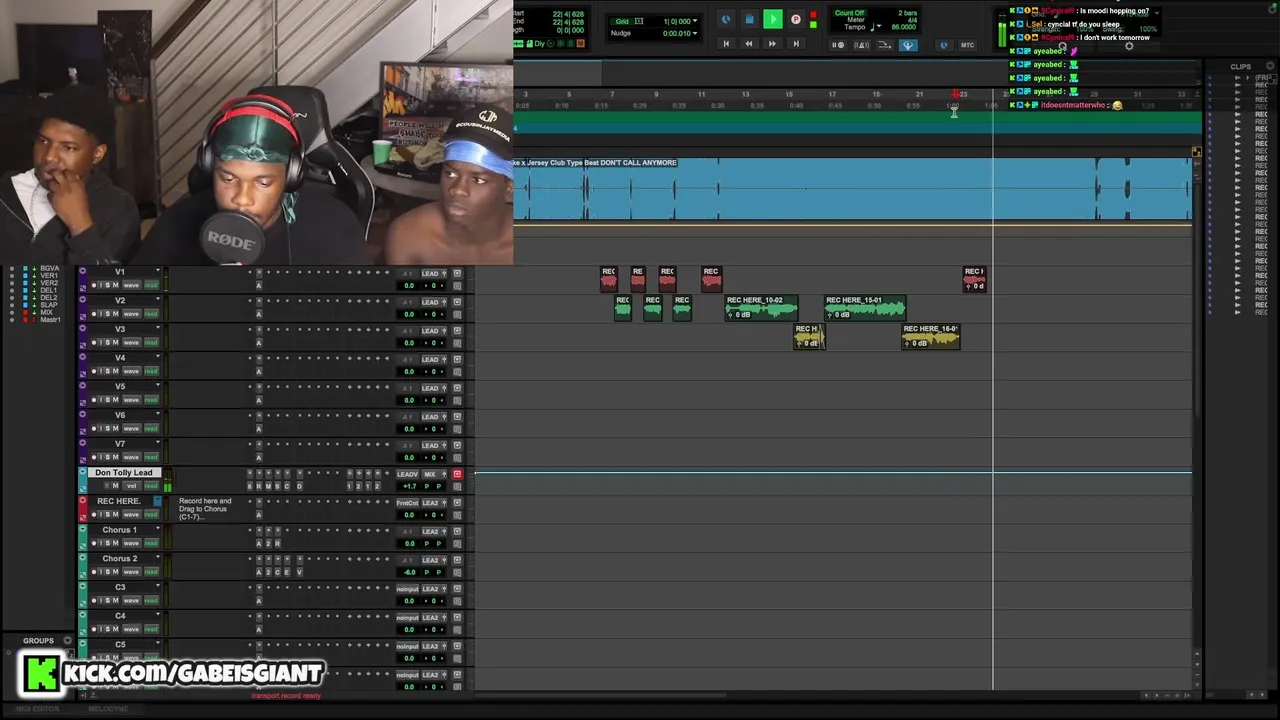Viewport: 1280px width, 720px height.
Task: Open the Grid value dropdown arrow
Action: coord(696,21)
